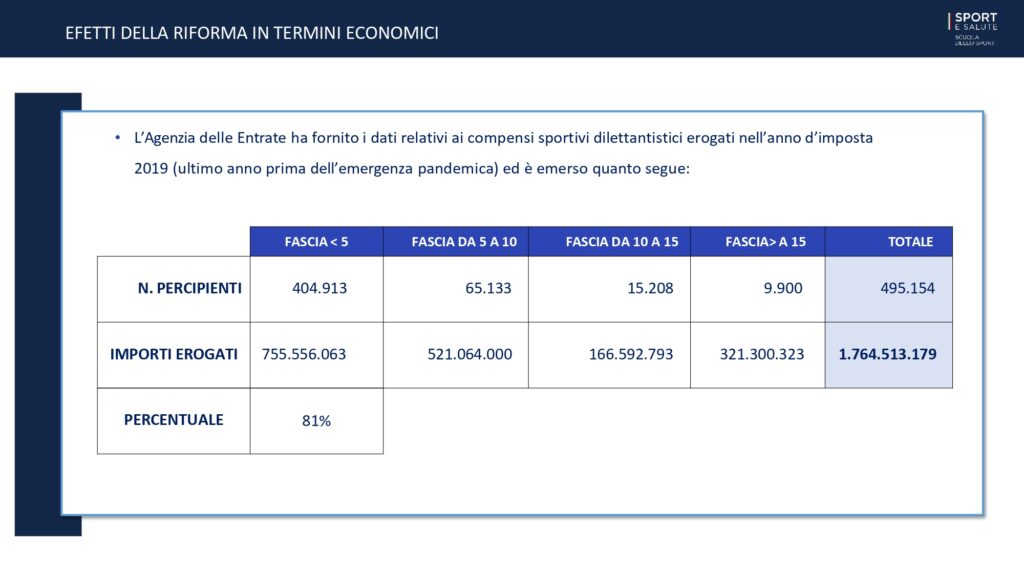Image resolution: width=1024 pixels, height=576 pixels.
Task: Select the IMPORTI EROGATI row label
Action: point(174,354)
